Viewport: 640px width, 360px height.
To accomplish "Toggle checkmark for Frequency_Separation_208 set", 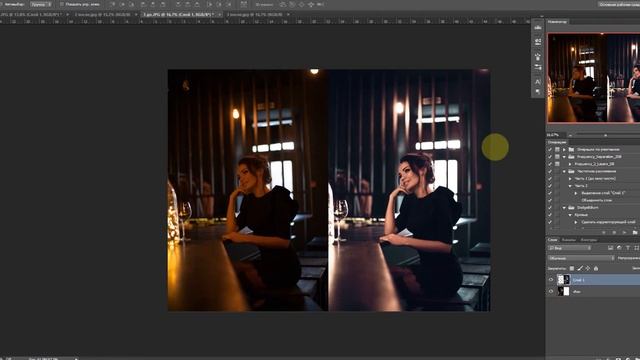I will point(550,157).
